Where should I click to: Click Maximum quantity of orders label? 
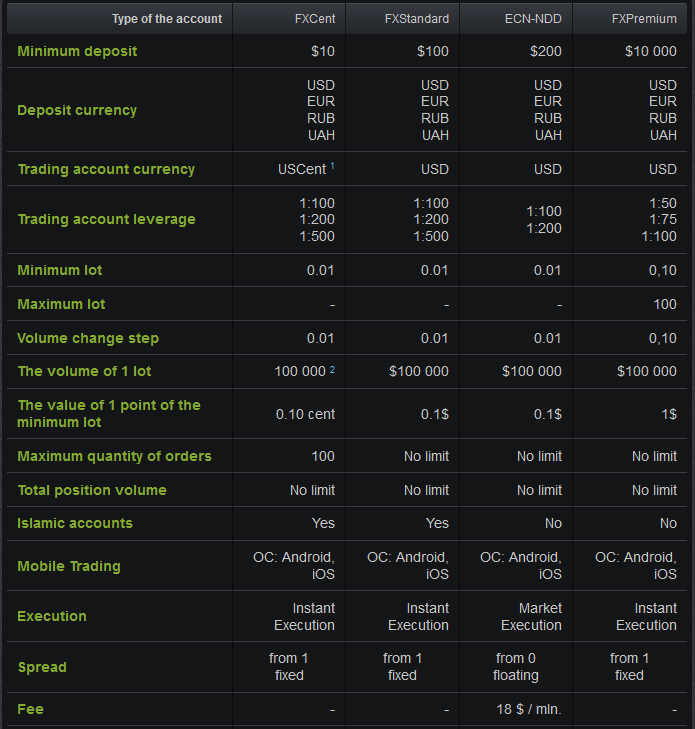pyautogui.click(x=114, y=457)
